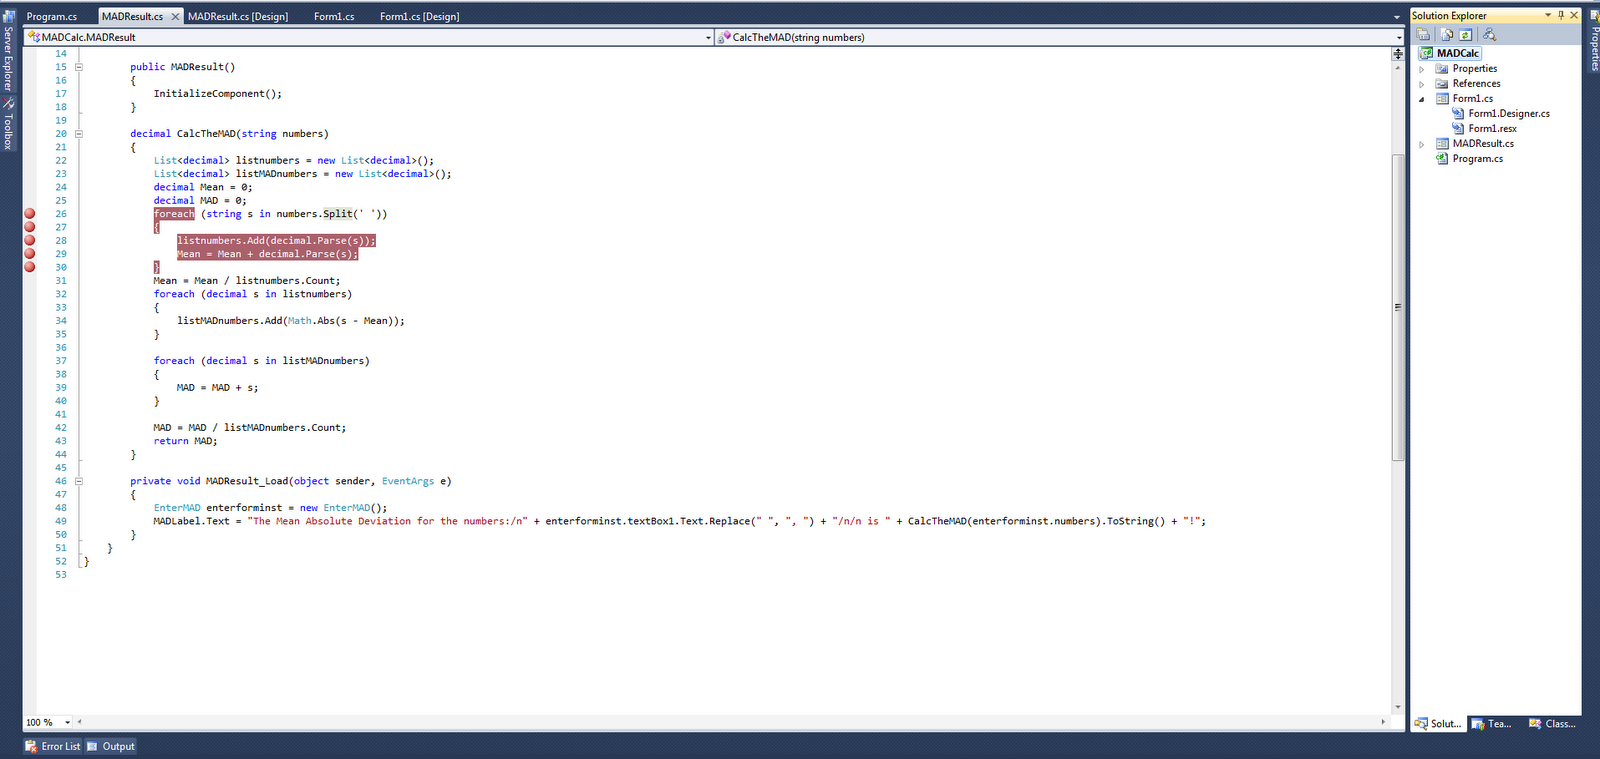The width and height of the screenshot is (1600, 759).
Task: Open the Toolbox side panel
Action: 8,124
